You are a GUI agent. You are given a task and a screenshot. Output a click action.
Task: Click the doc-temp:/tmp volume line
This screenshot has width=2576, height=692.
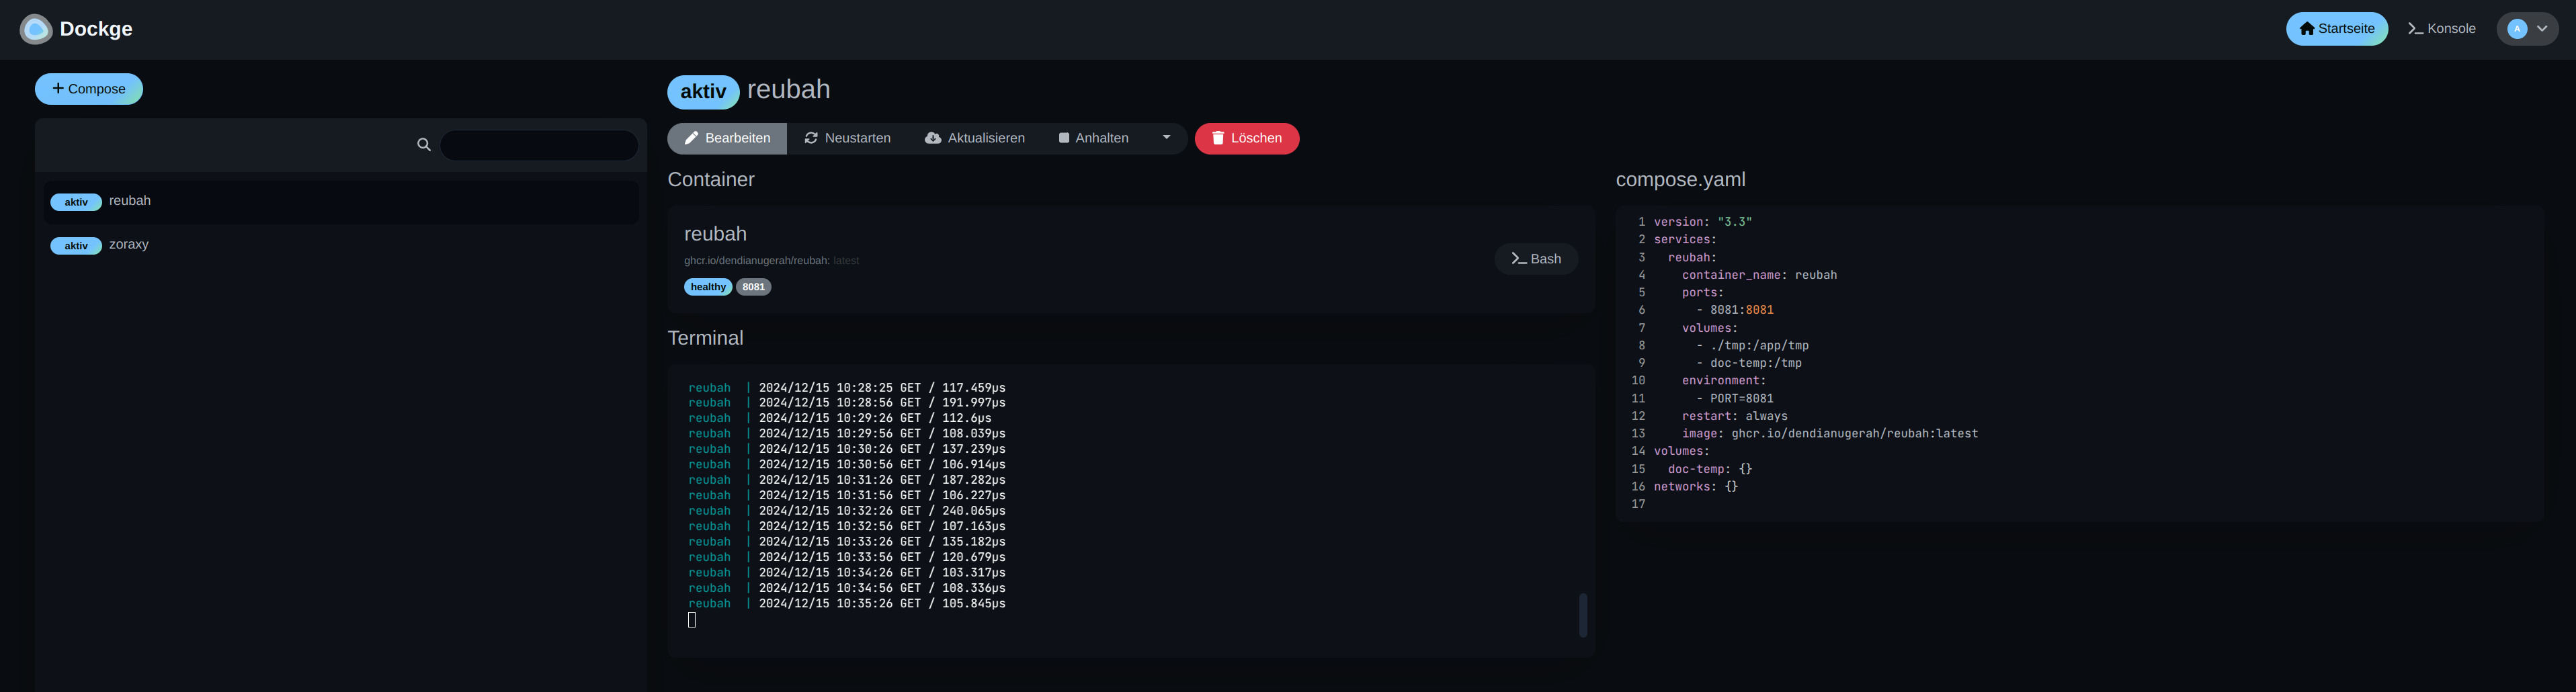1749,363
